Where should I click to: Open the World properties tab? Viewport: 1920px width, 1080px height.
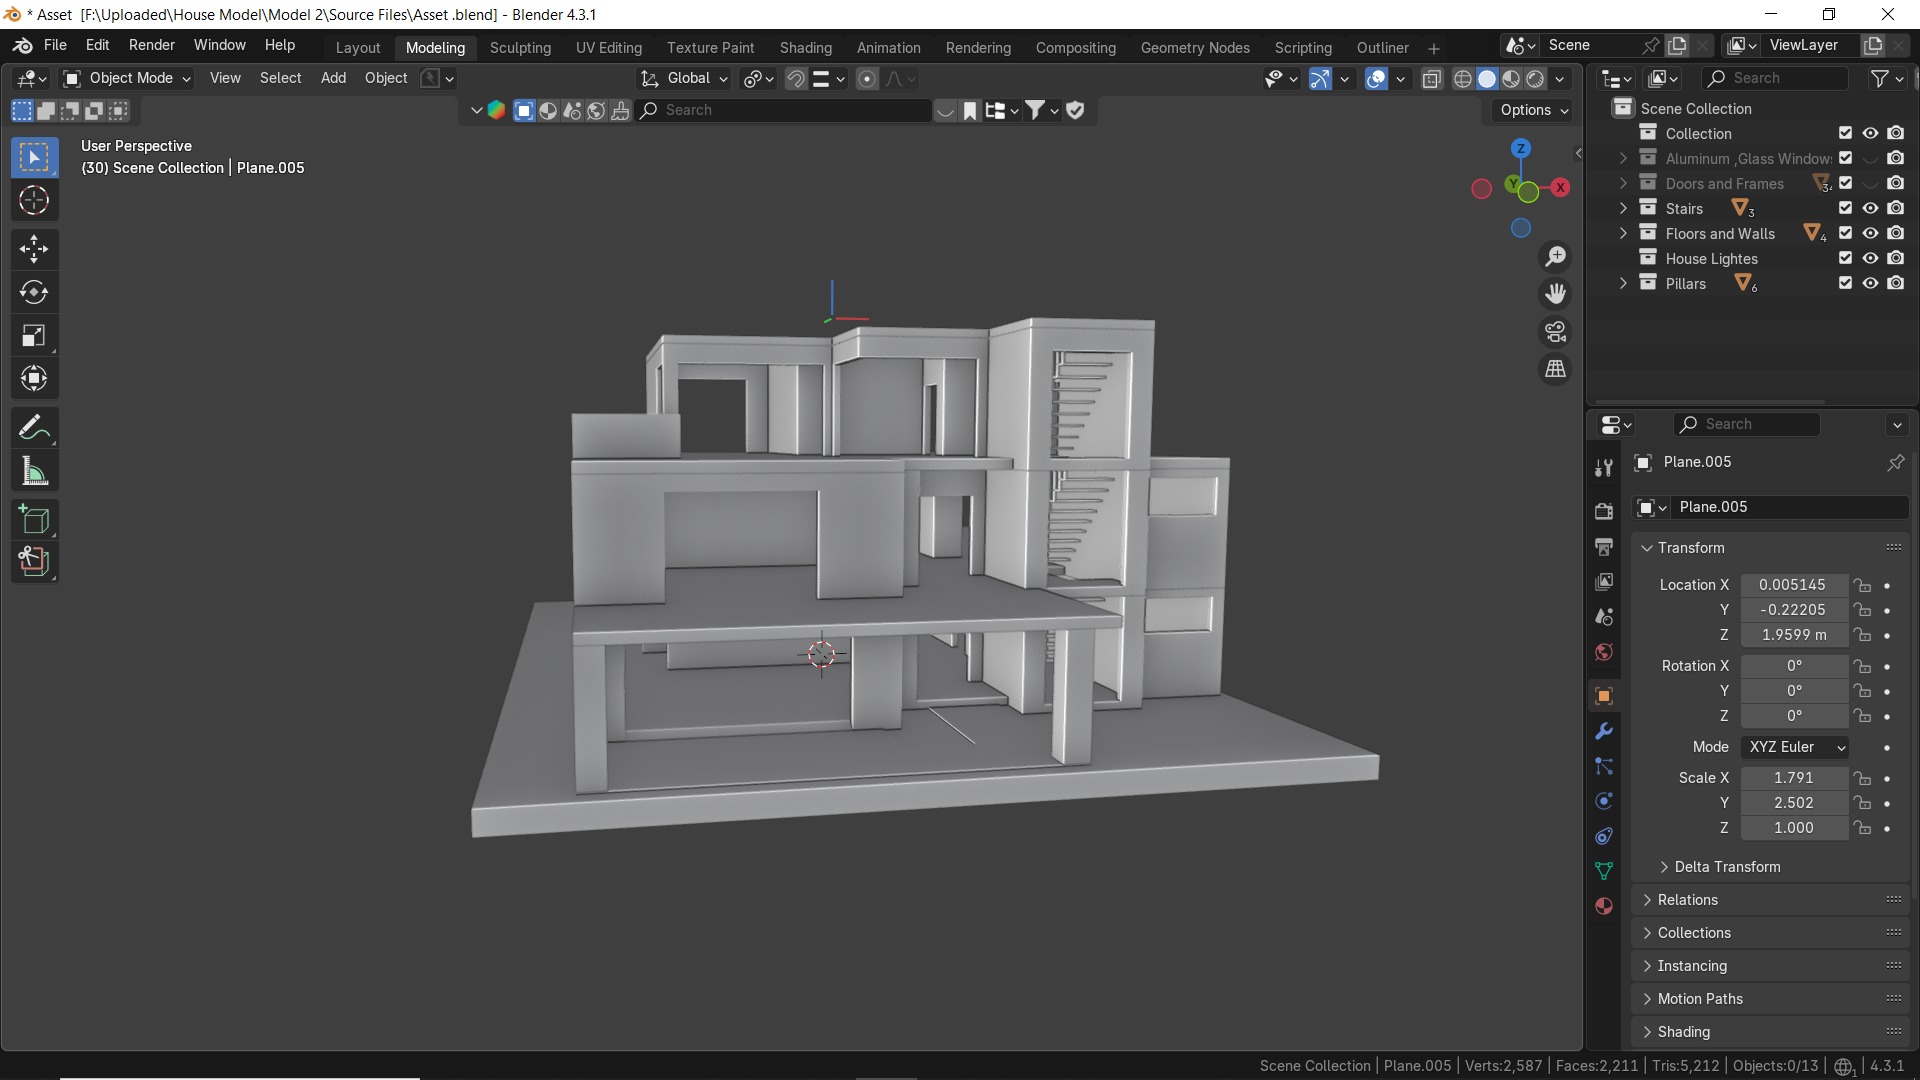pos(1604,652)
